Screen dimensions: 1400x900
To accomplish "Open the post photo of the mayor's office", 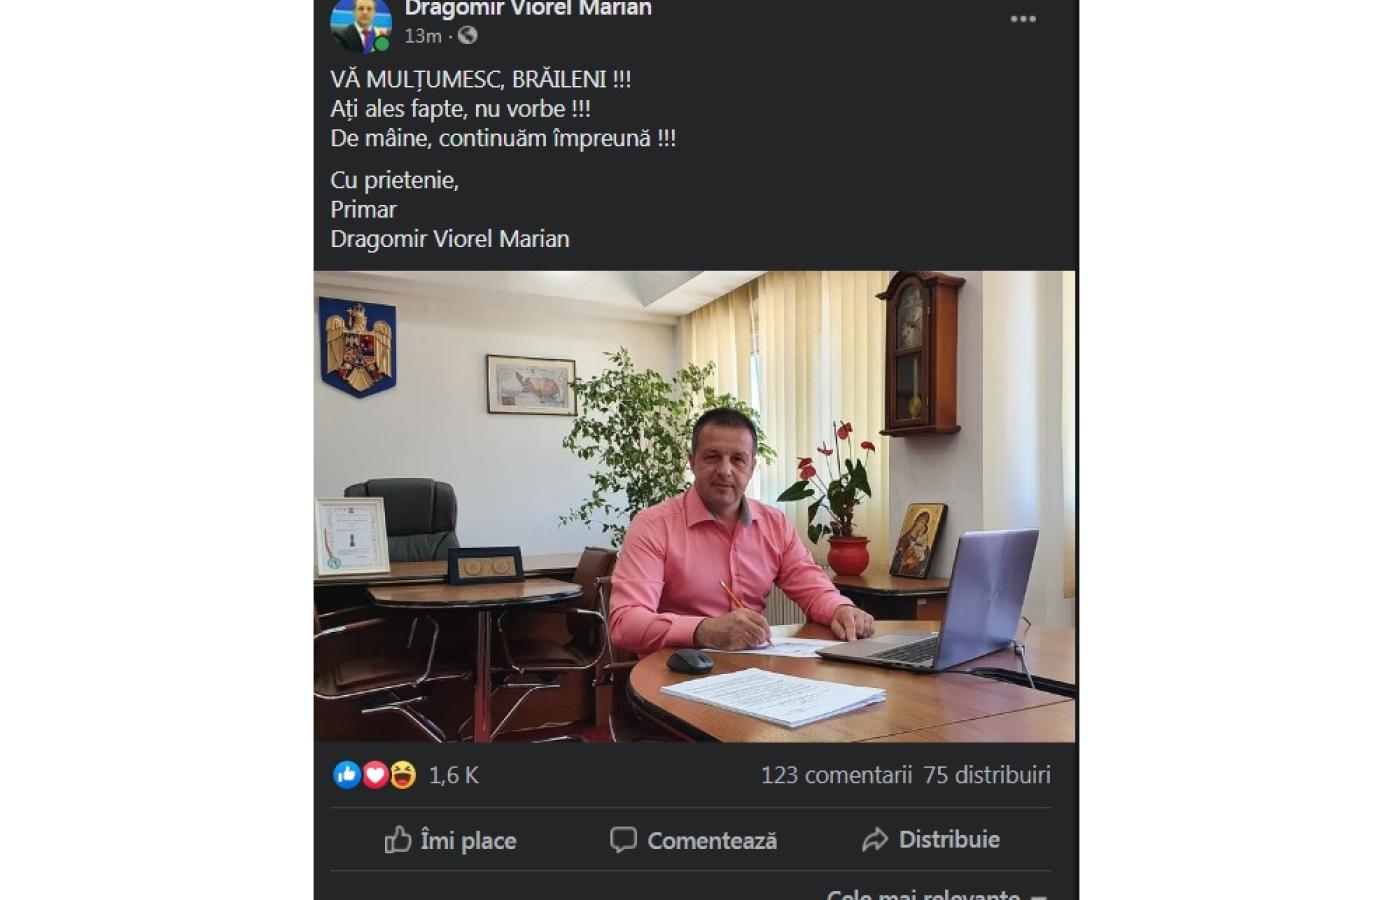I will coord(695,506).
